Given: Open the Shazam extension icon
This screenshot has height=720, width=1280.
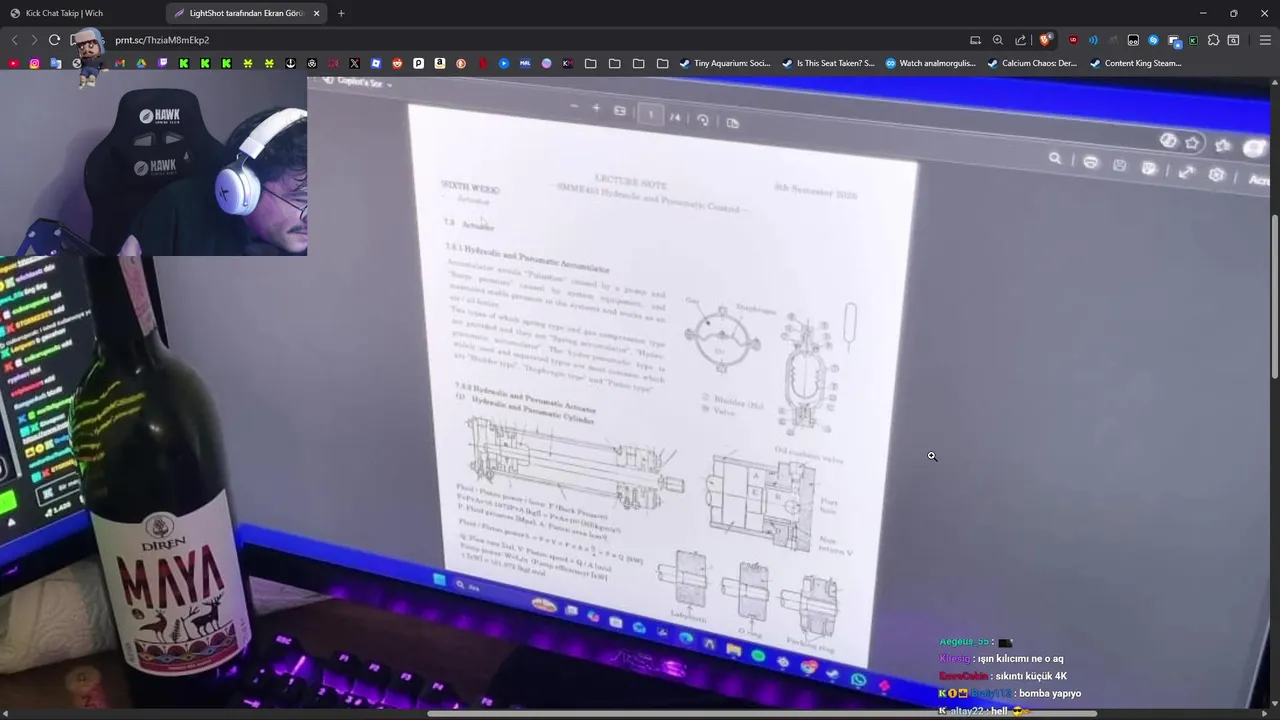Looking at the screenshot, I should tap(1153, 40).
